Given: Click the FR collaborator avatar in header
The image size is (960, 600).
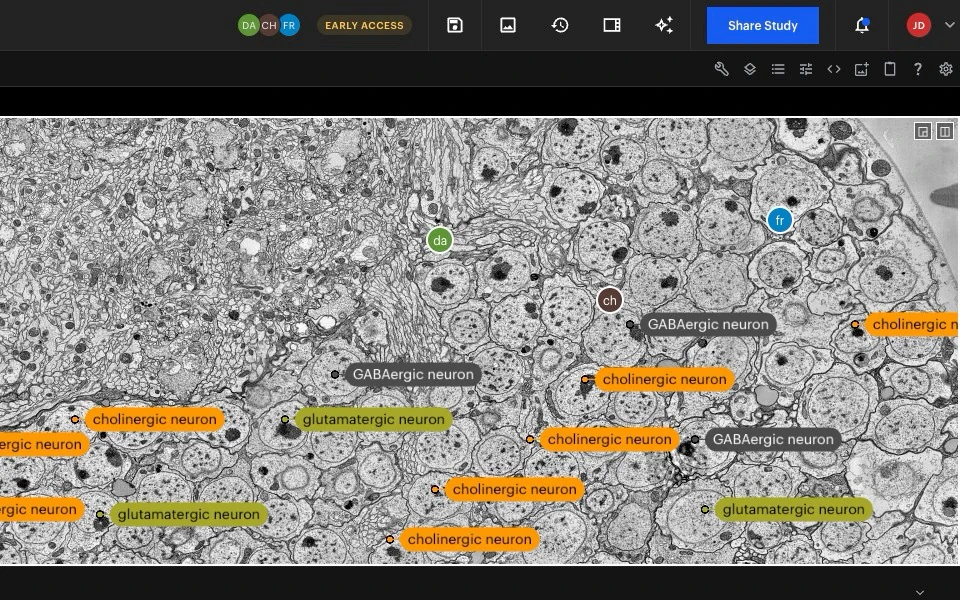Looking at the screenshot, I should (x=290, y=26).
